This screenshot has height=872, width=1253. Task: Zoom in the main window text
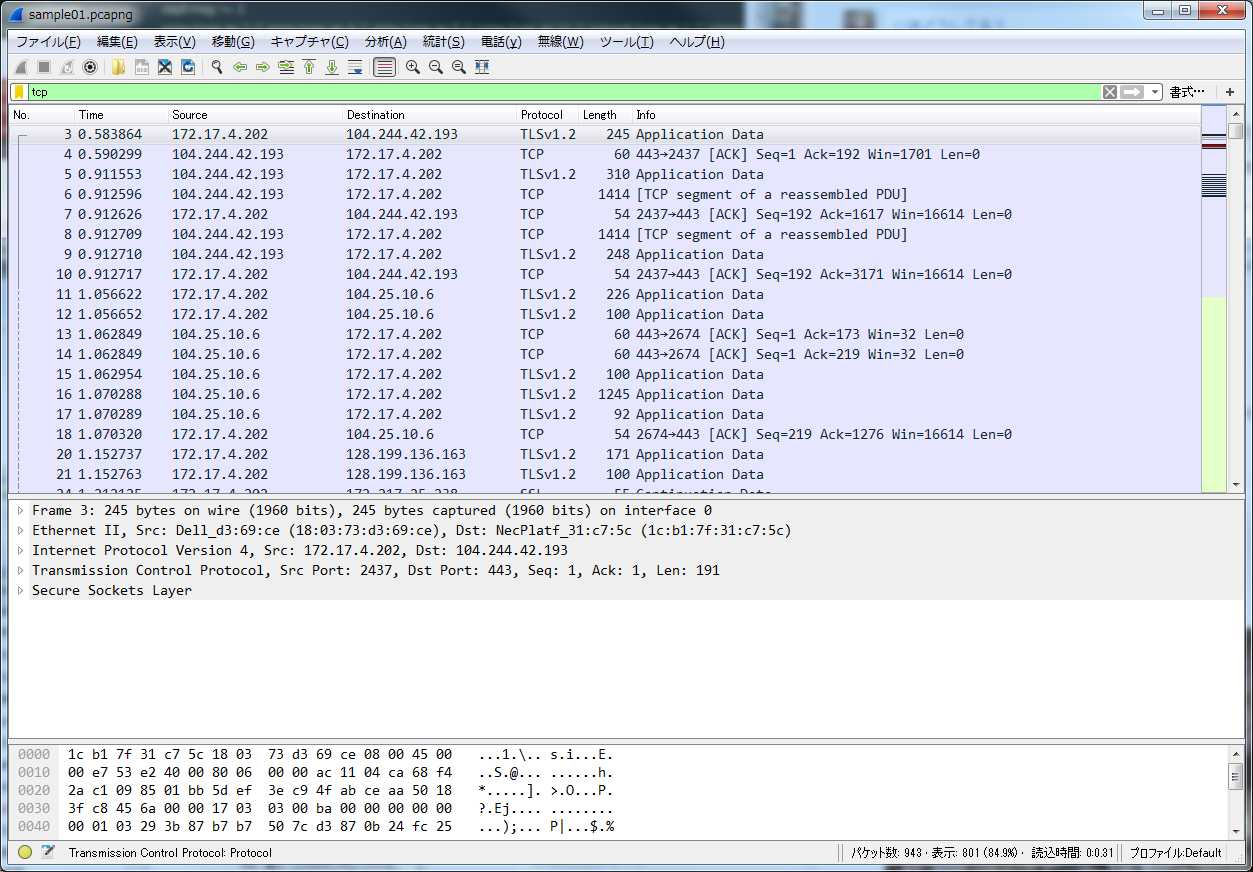(x=412, y=67)
